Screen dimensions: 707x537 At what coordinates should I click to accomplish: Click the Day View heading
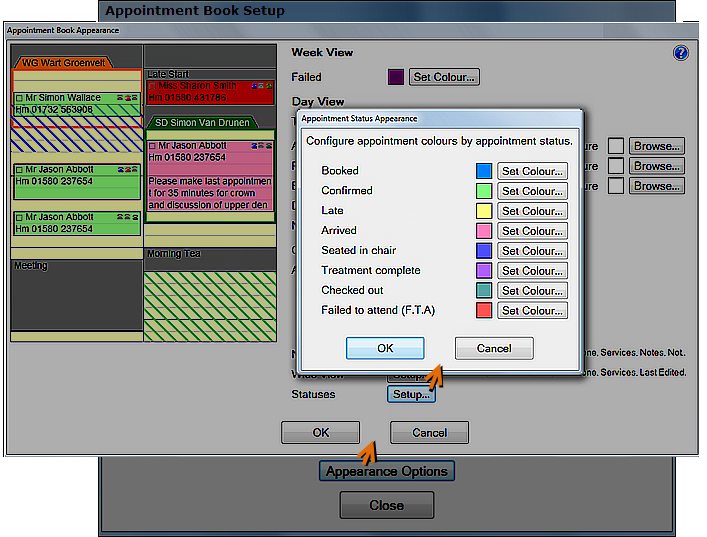tap(318, 101)
